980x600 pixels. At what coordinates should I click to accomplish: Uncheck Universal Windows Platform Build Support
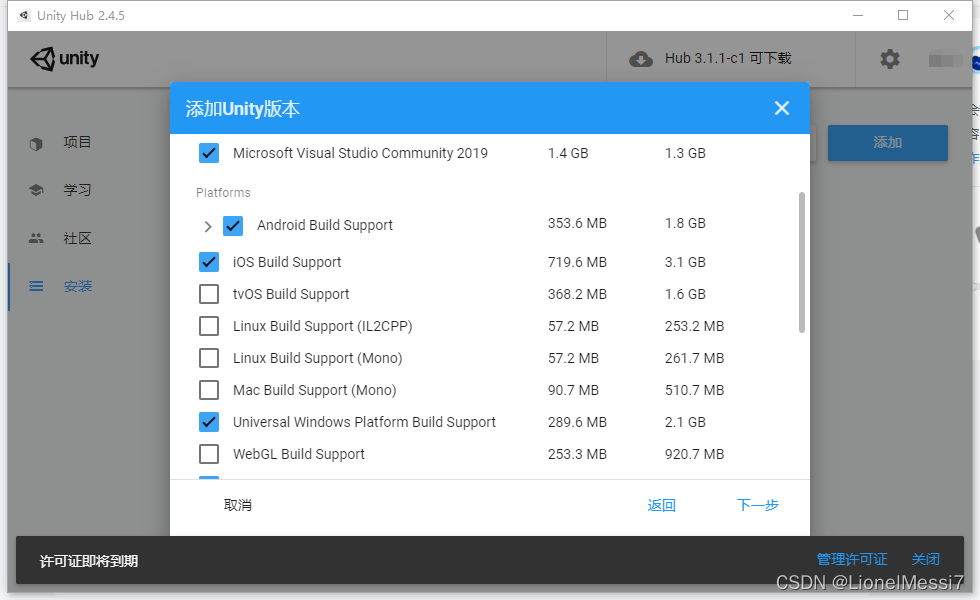click(x=209, y=422)
